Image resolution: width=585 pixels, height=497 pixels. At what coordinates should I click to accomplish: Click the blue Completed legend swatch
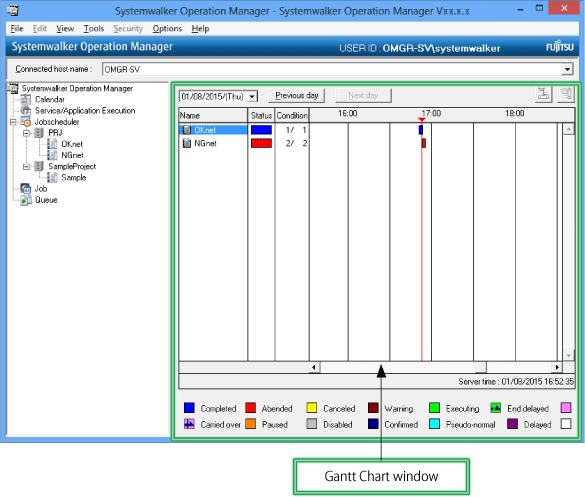coord(189,408)
